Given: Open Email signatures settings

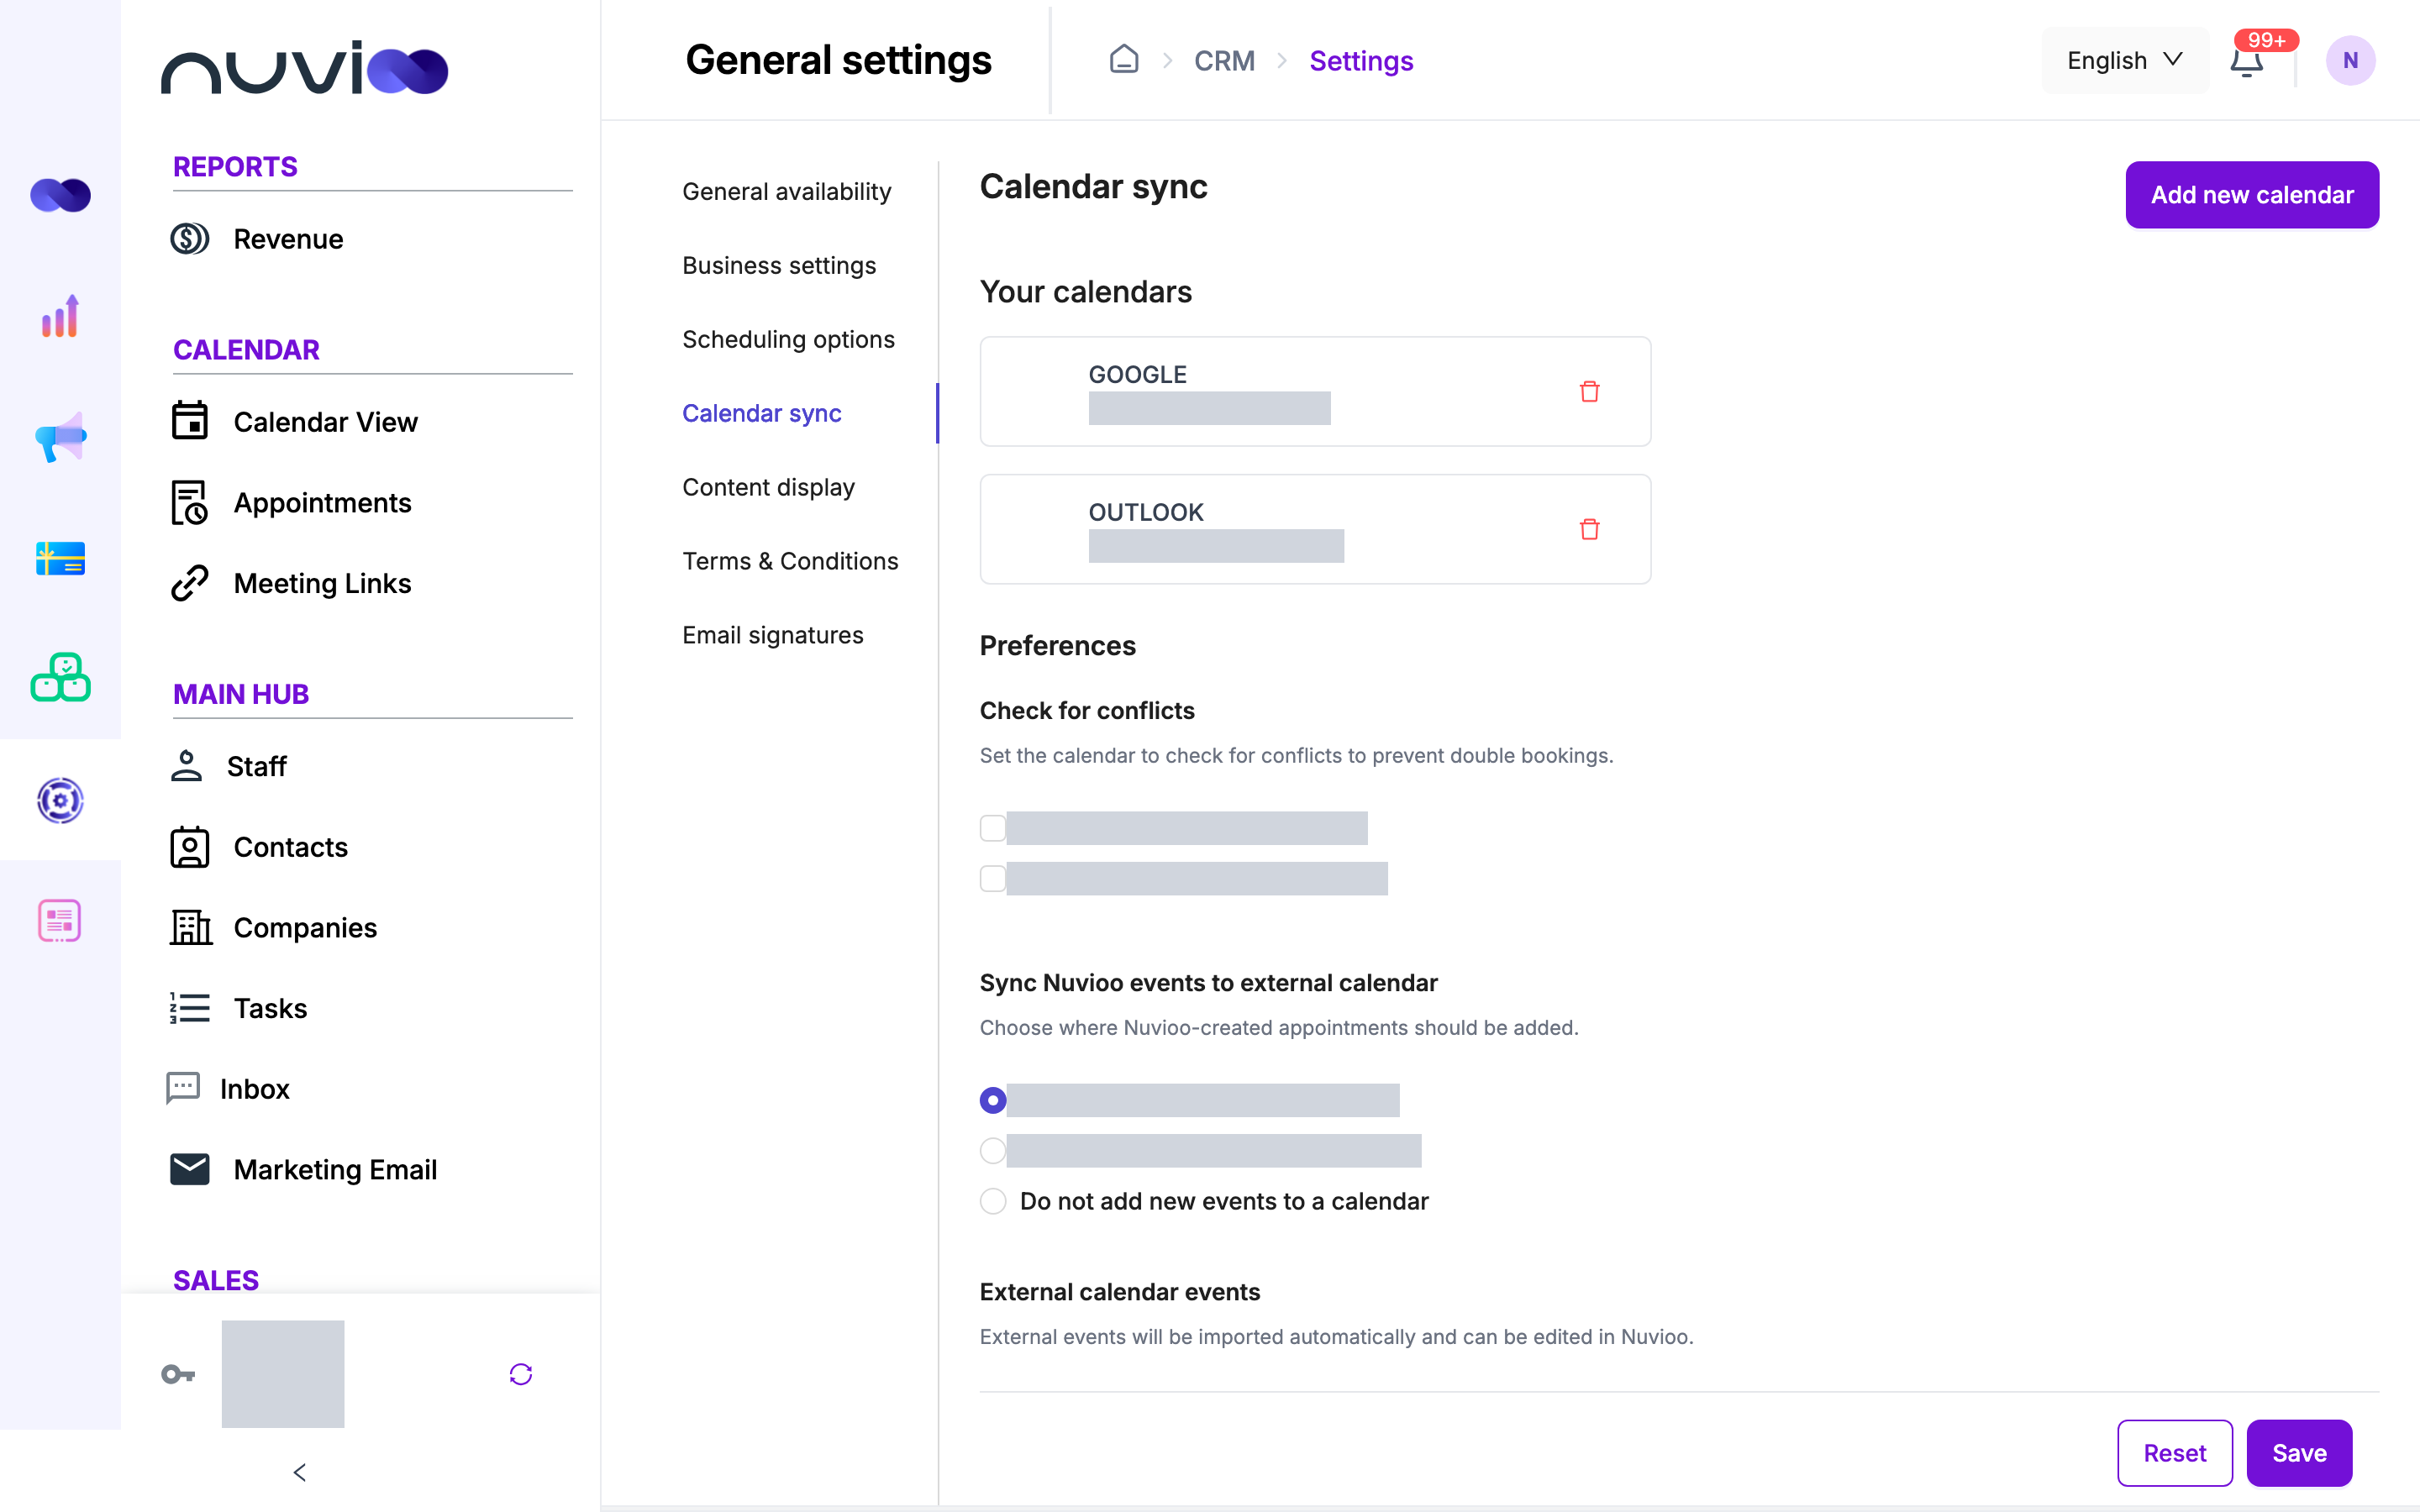Looking at the screenshot, I should [773, 635].
